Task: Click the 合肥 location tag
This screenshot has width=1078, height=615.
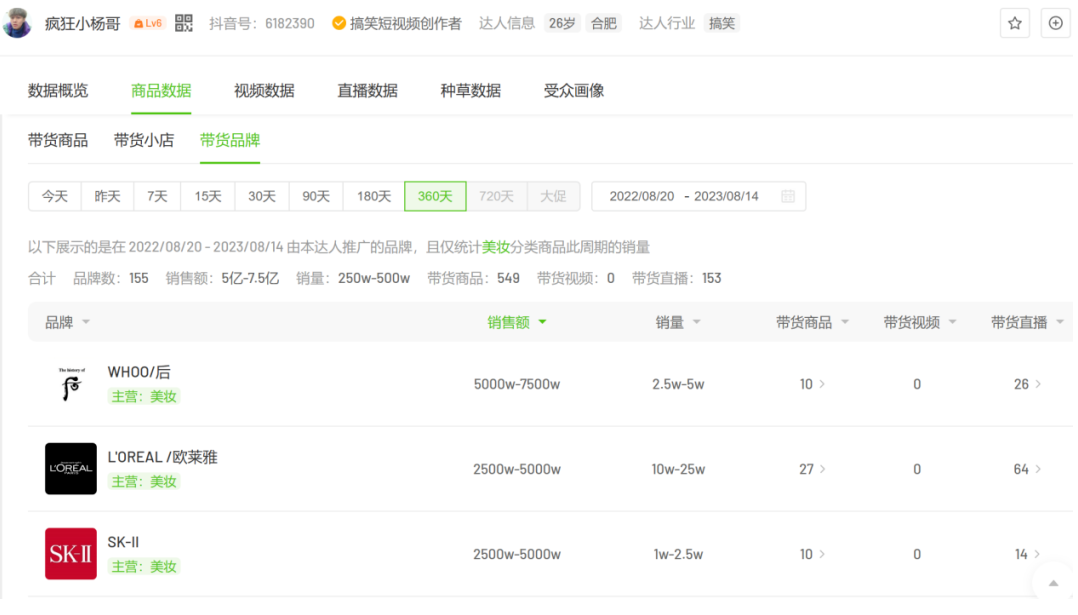Action: click(604, 23)
